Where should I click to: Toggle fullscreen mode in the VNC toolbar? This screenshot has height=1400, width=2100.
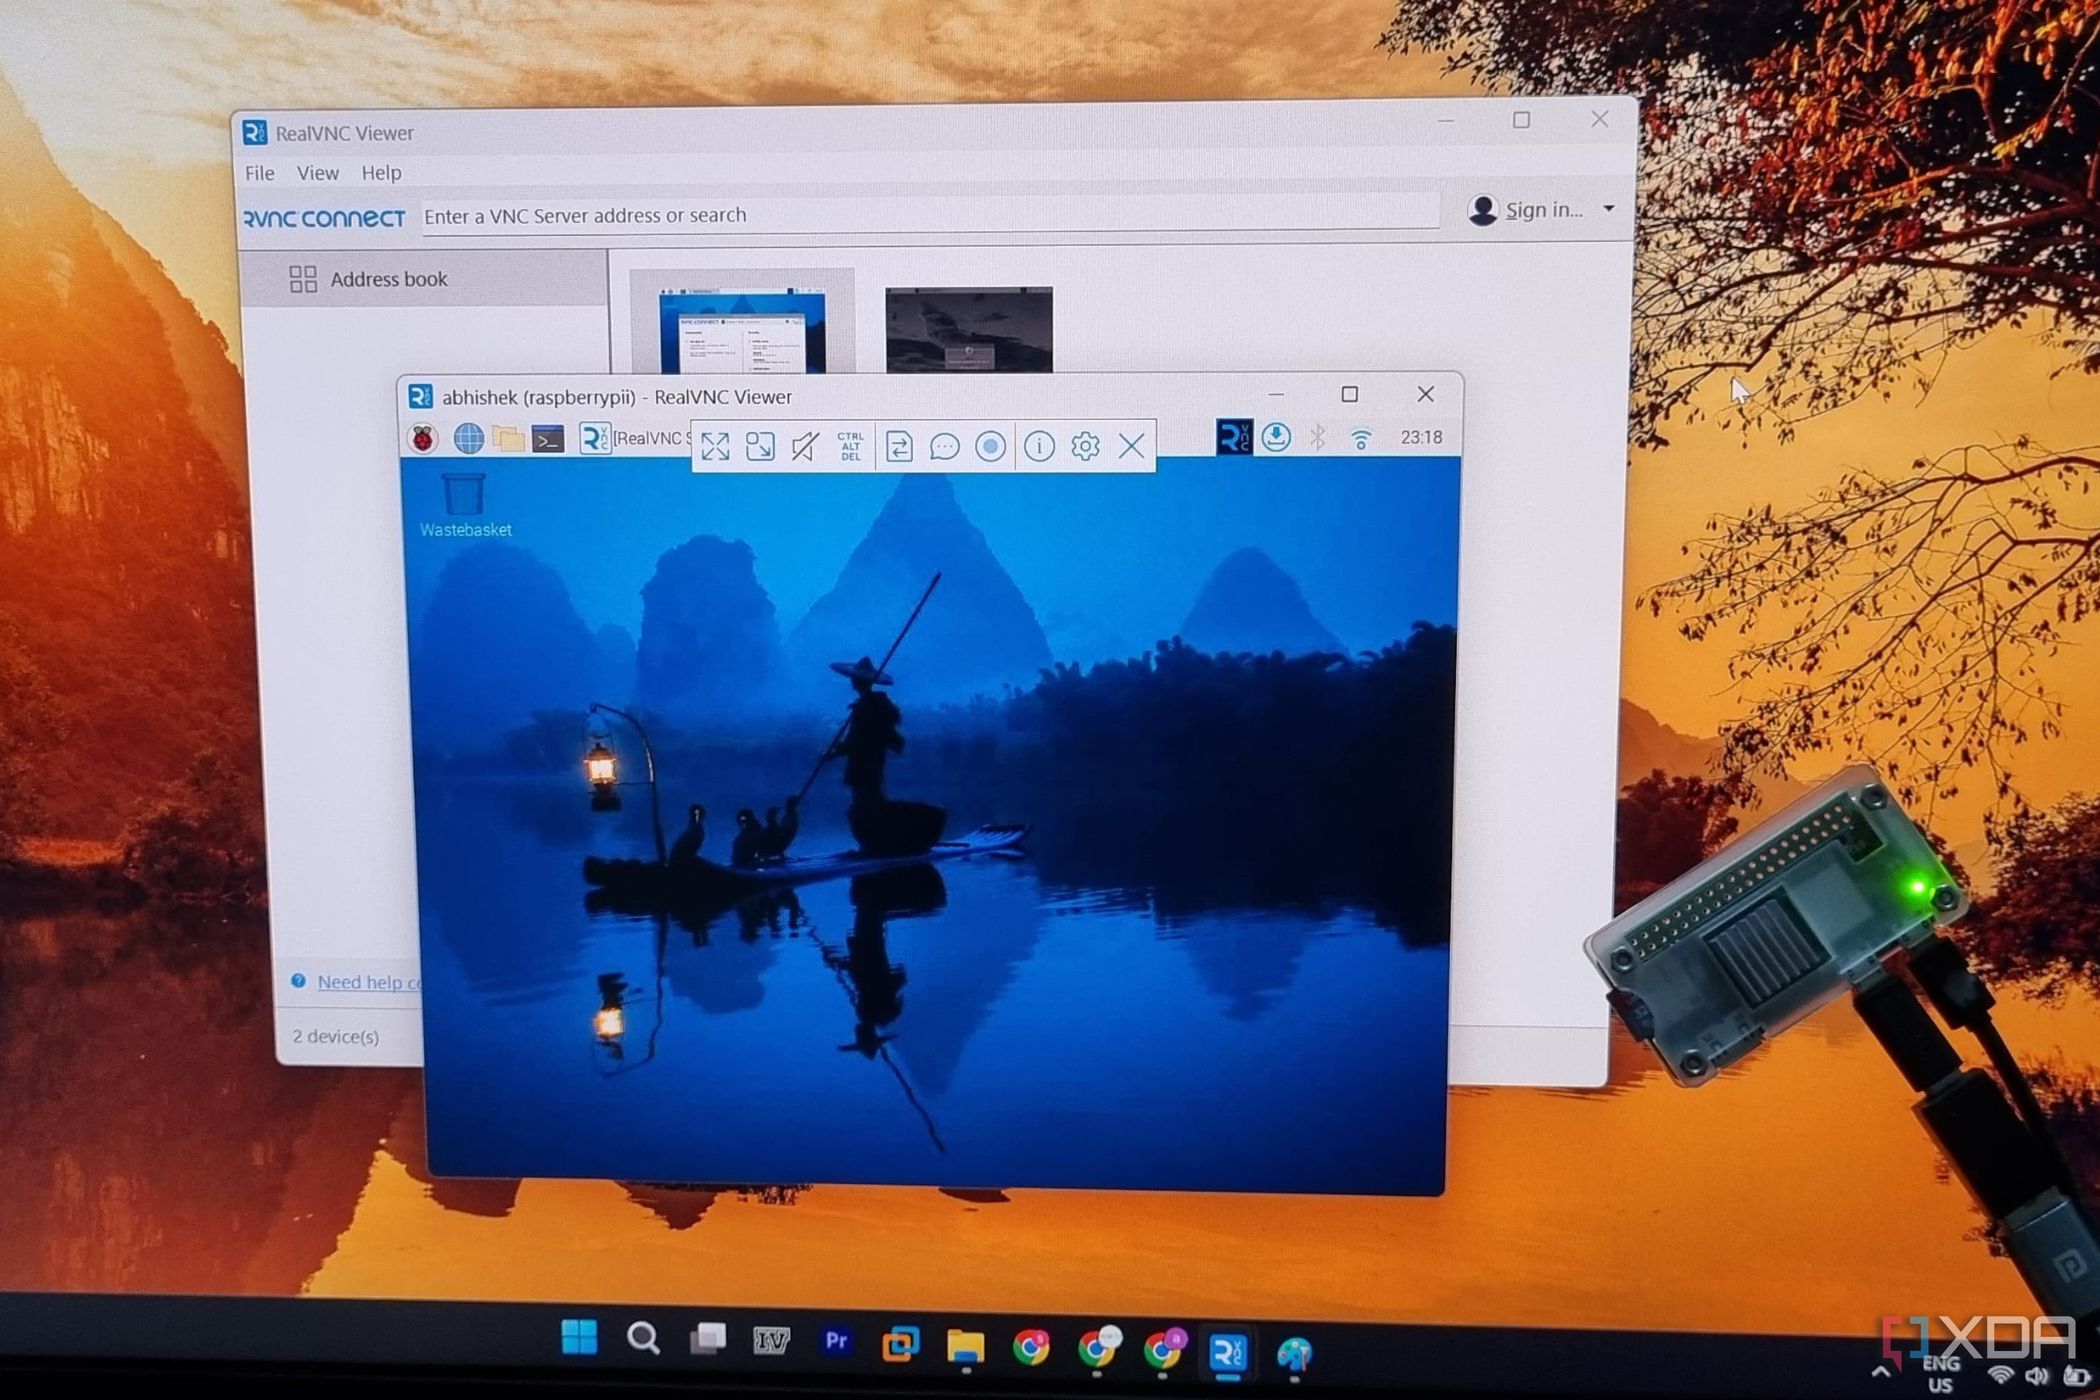click(714, 446)
